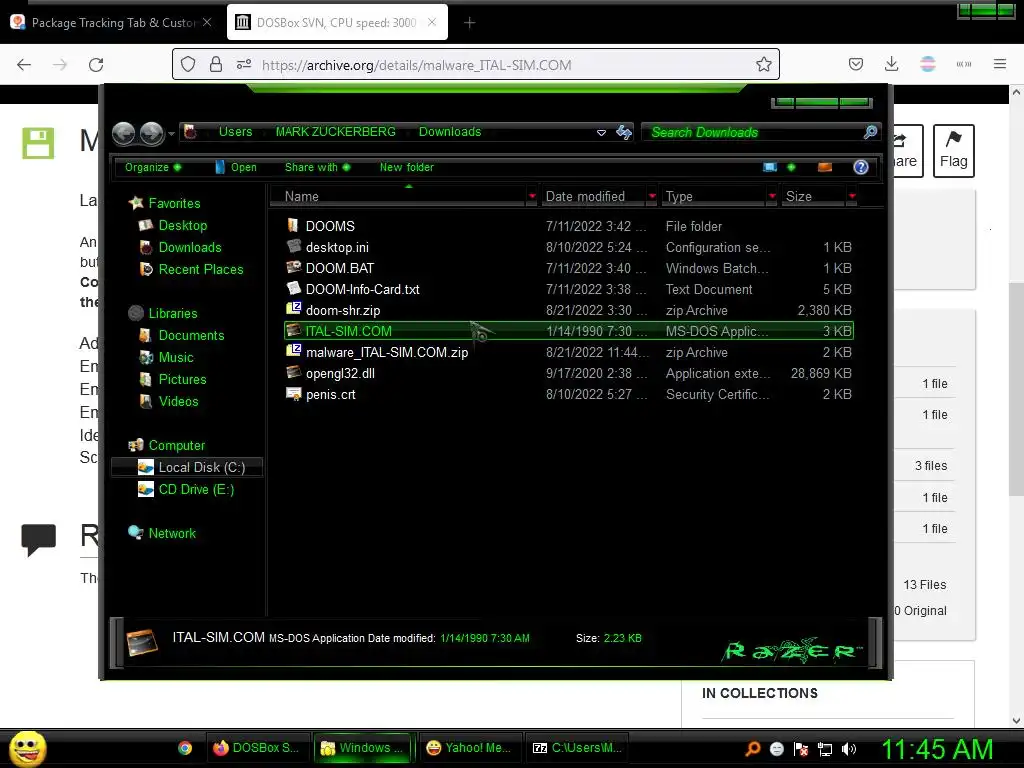Click the browser back arrow
Image resolution: width=1024 pixels, height=768 pixels.
click(24, 65)
